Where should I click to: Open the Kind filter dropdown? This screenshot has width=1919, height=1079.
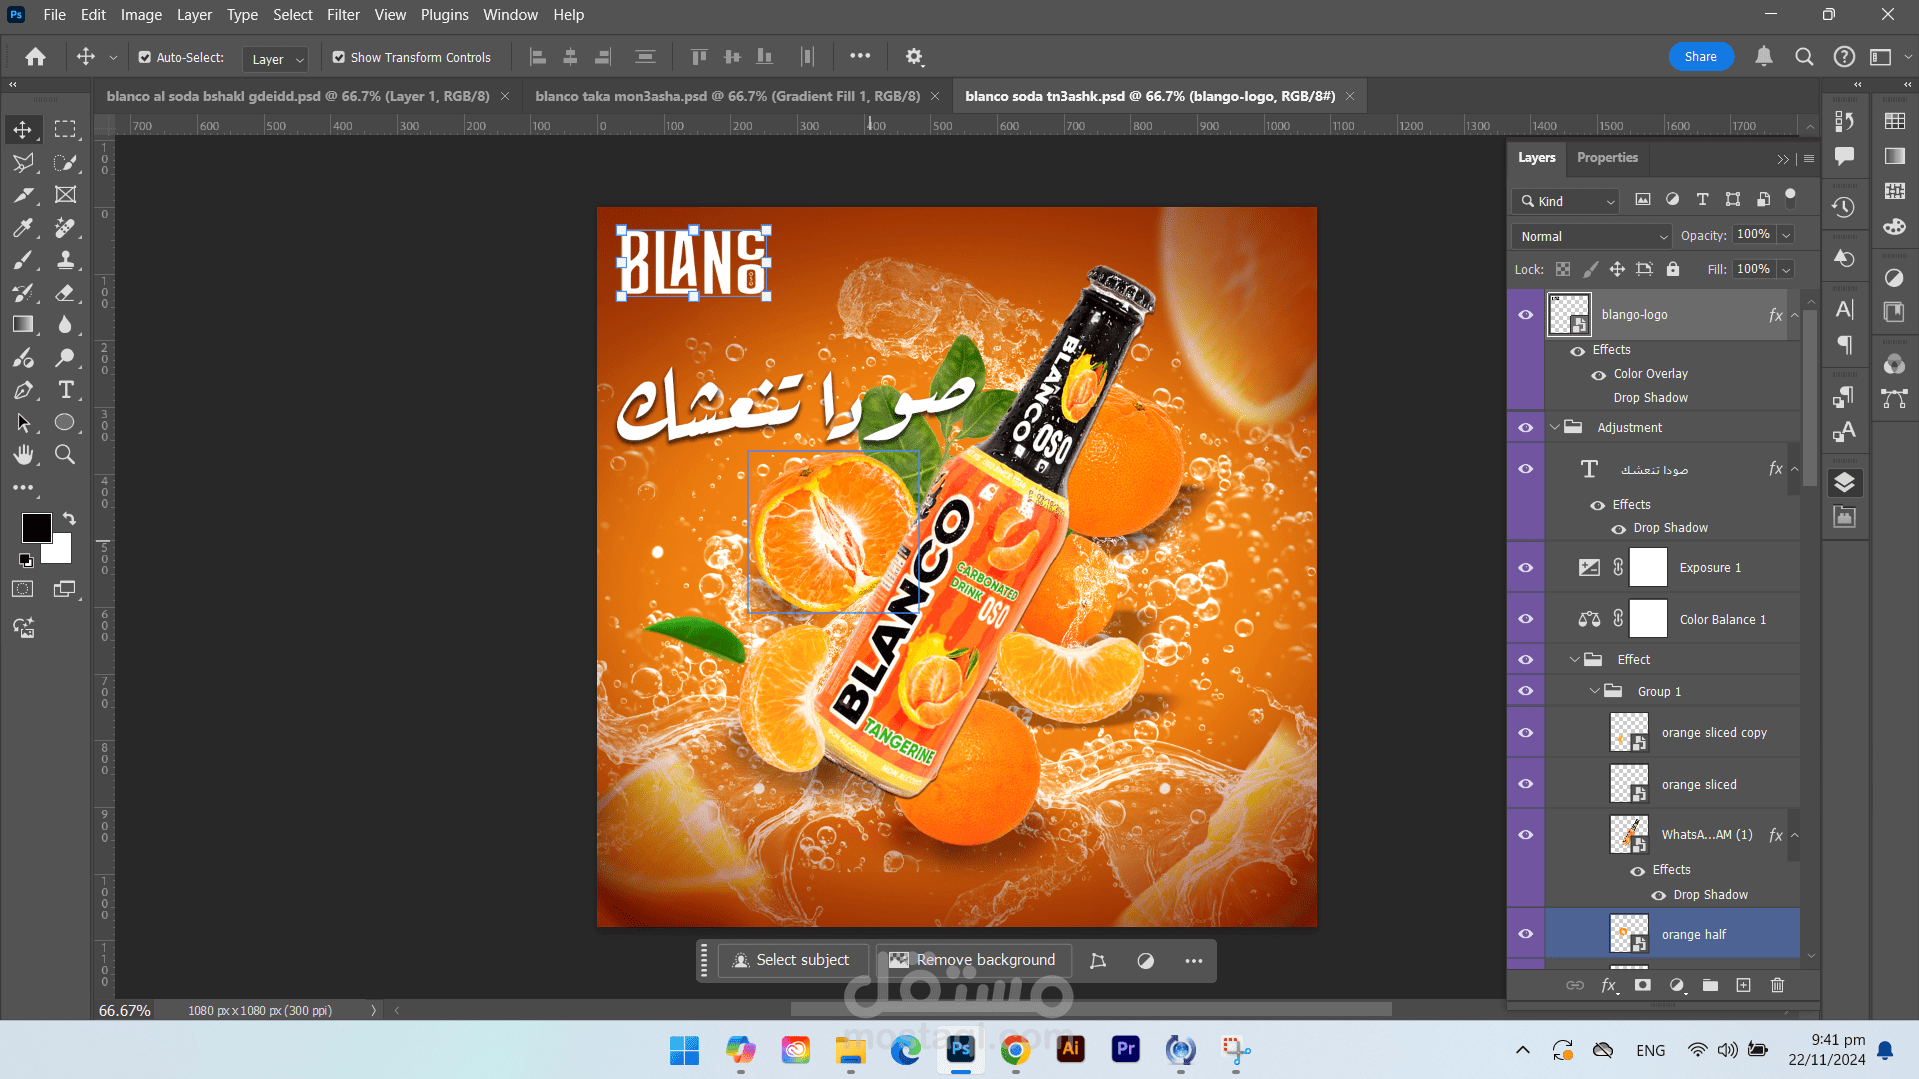1565,201
